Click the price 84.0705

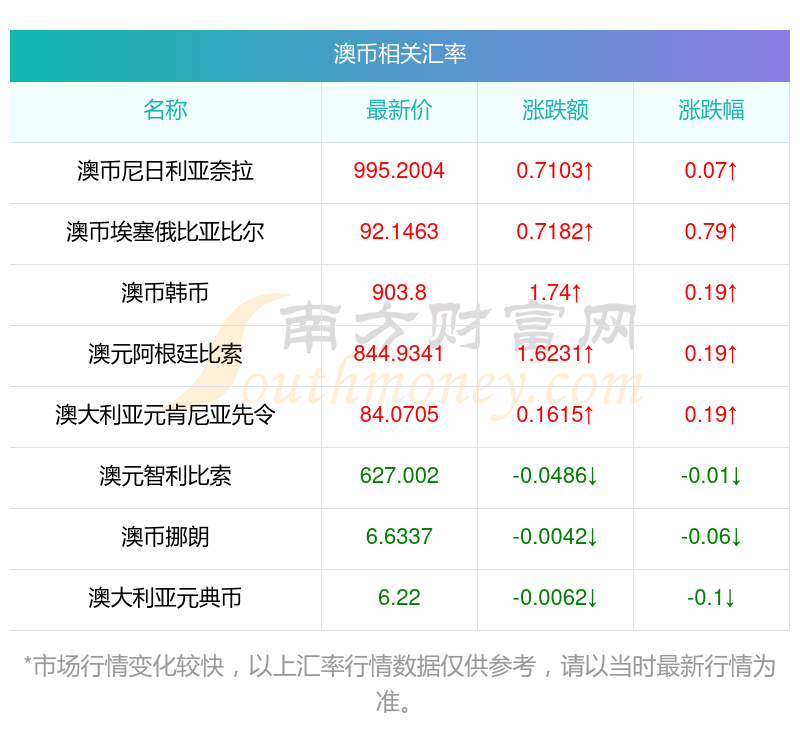(399, 415)
